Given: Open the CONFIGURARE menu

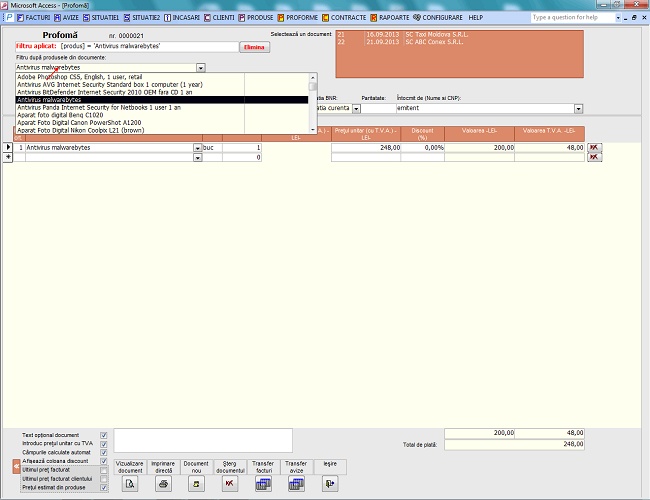Looking at the screenshot, I should (x=438, y=17).
